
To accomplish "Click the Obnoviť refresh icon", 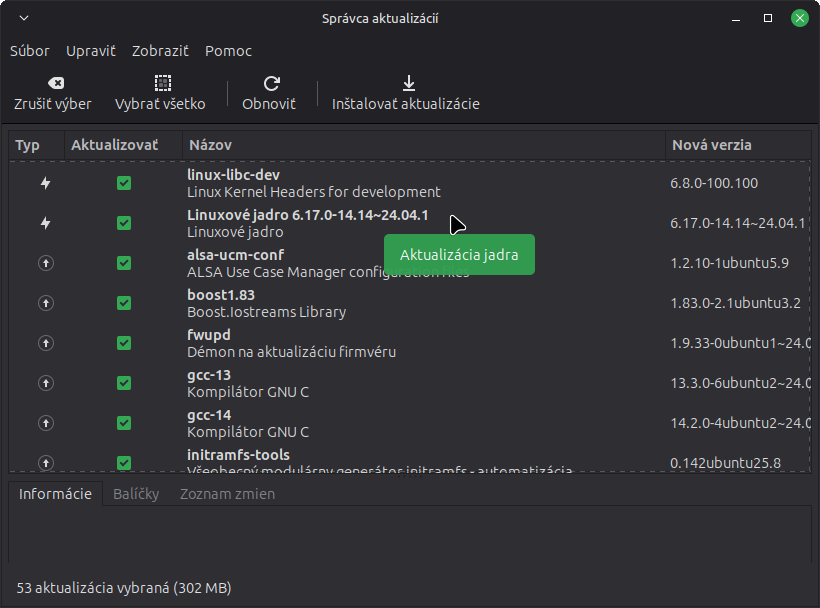I will point(271,84).
